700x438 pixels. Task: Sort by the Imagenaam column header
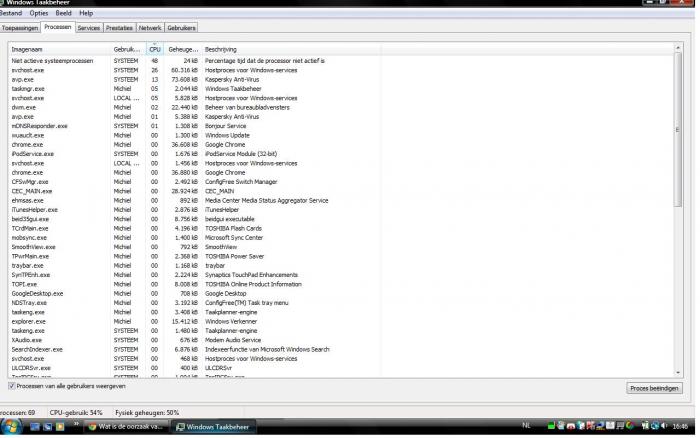tap(59, 49)
